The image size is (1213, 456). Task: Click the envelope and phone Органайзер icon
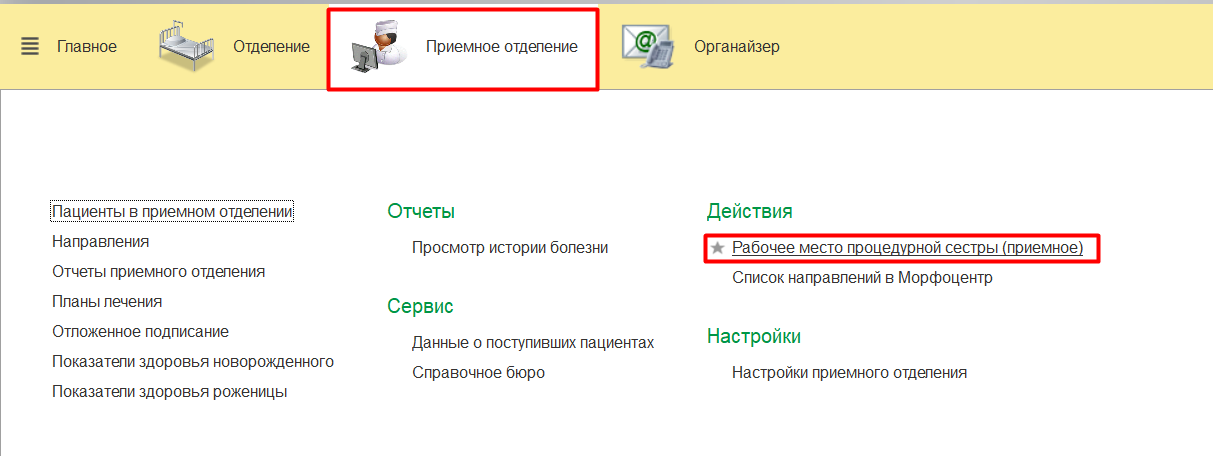click(646, 47)
